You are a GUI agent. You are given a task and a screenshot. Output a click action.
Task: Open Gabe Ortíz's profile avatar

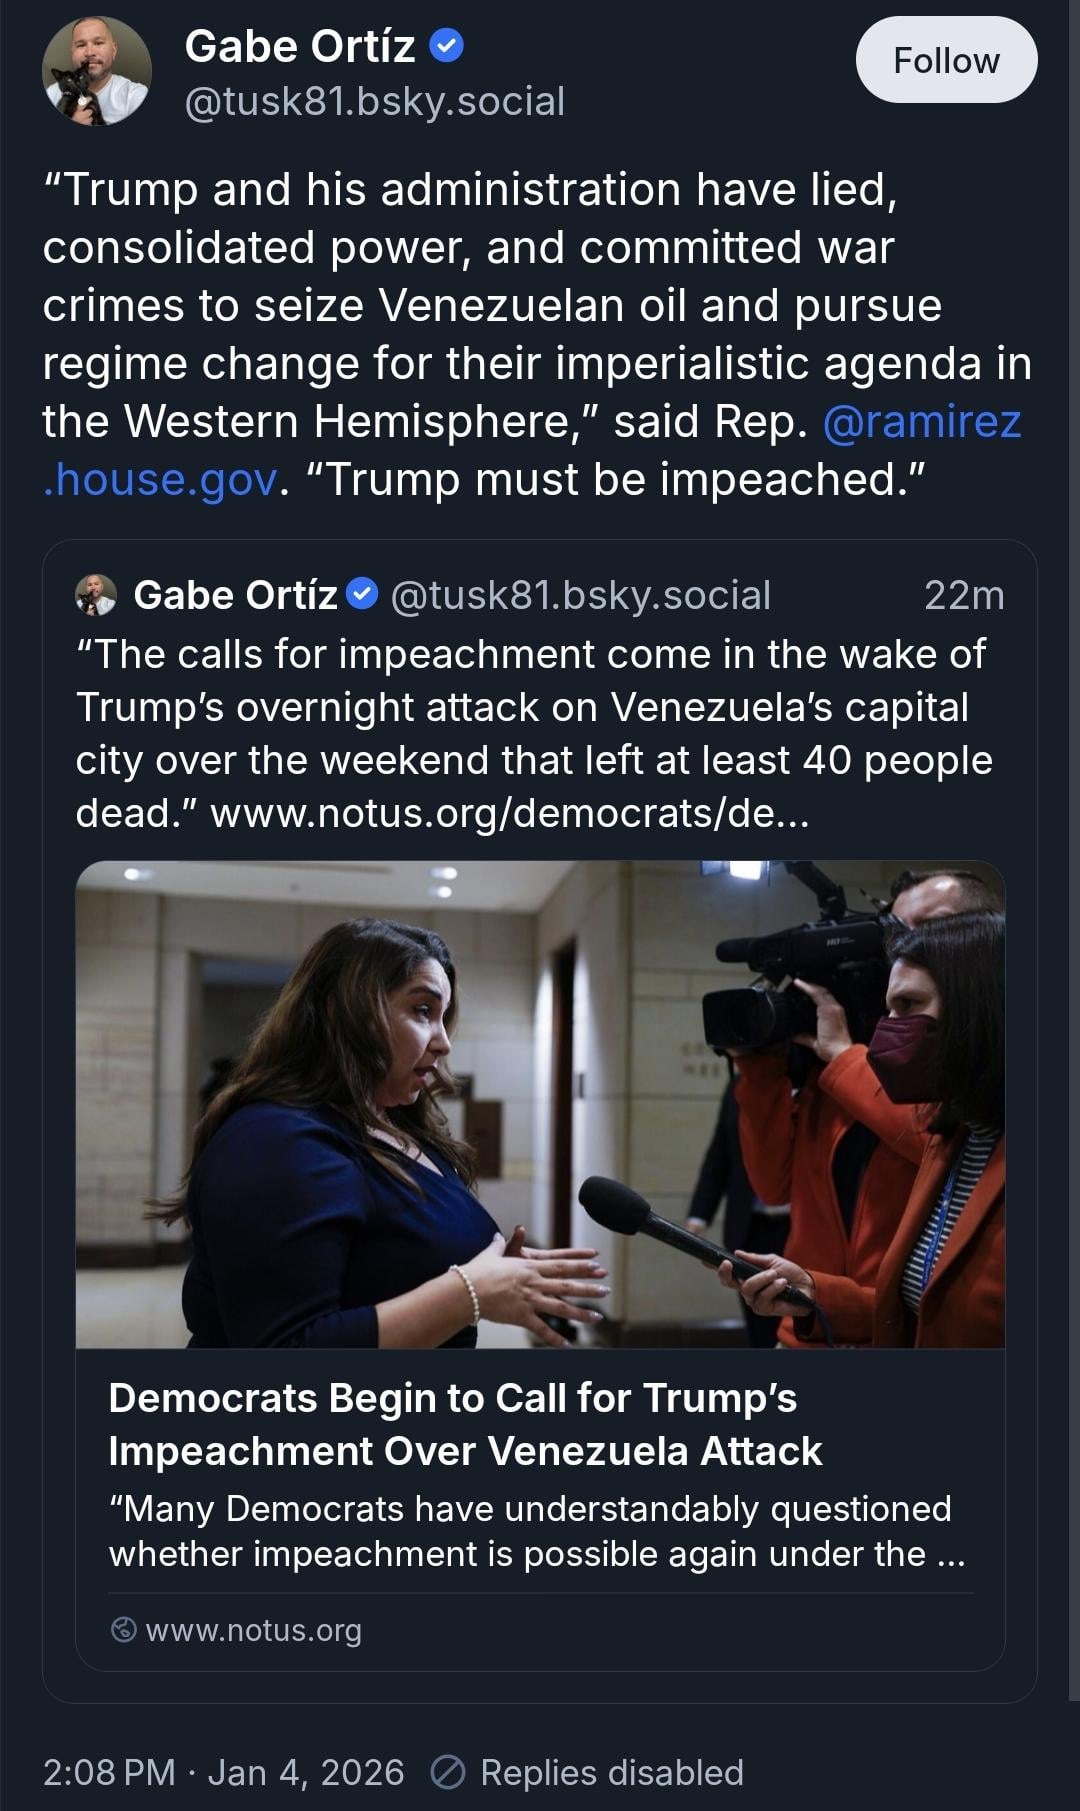point(96,71)
